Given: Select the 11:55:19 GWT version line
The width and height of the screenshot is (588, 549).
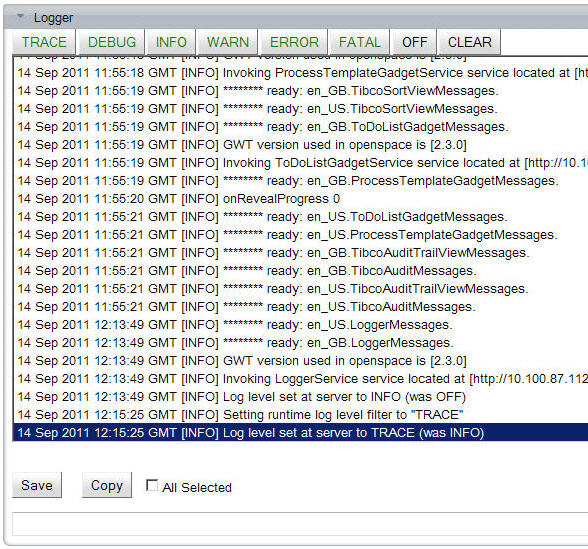Looking at the screenshot, I should [x=301, y=145].
